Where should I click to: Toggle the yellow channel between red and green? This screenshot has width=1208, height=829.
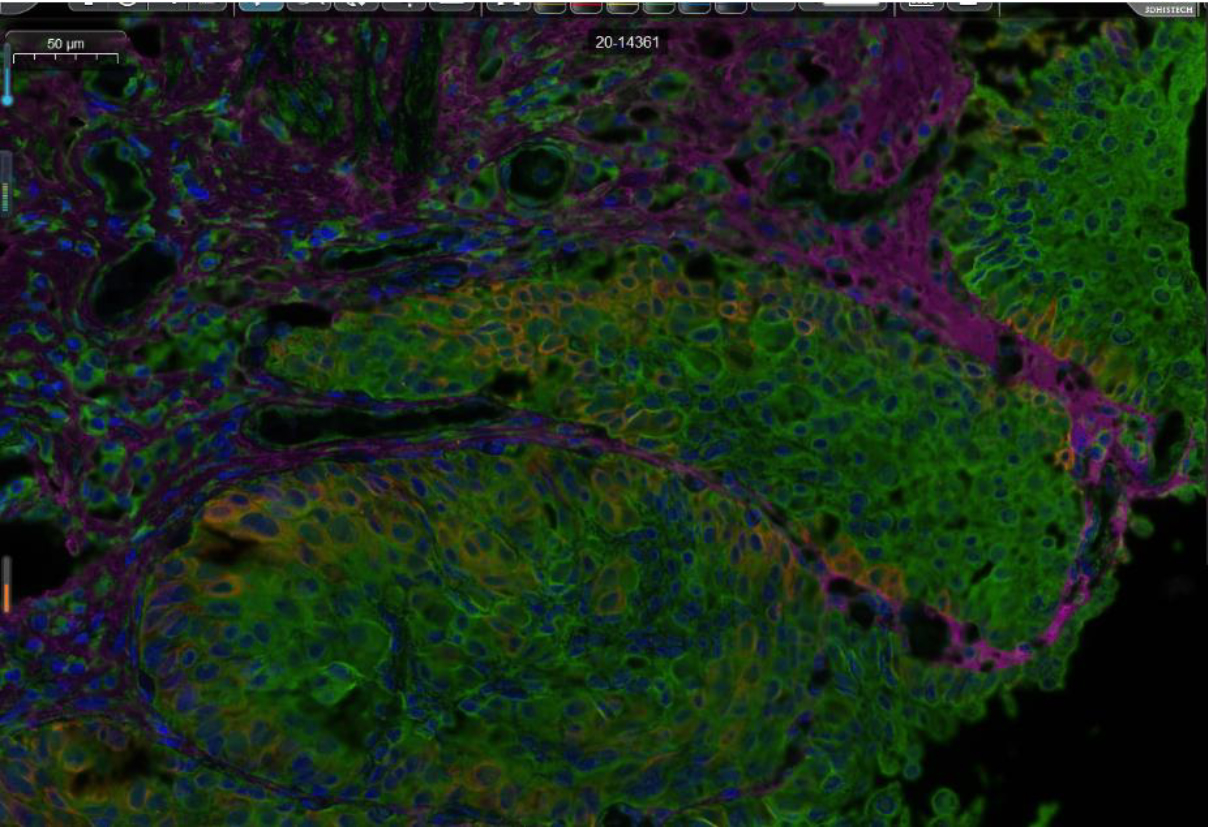pyautogui.click(x=623, y=6)
